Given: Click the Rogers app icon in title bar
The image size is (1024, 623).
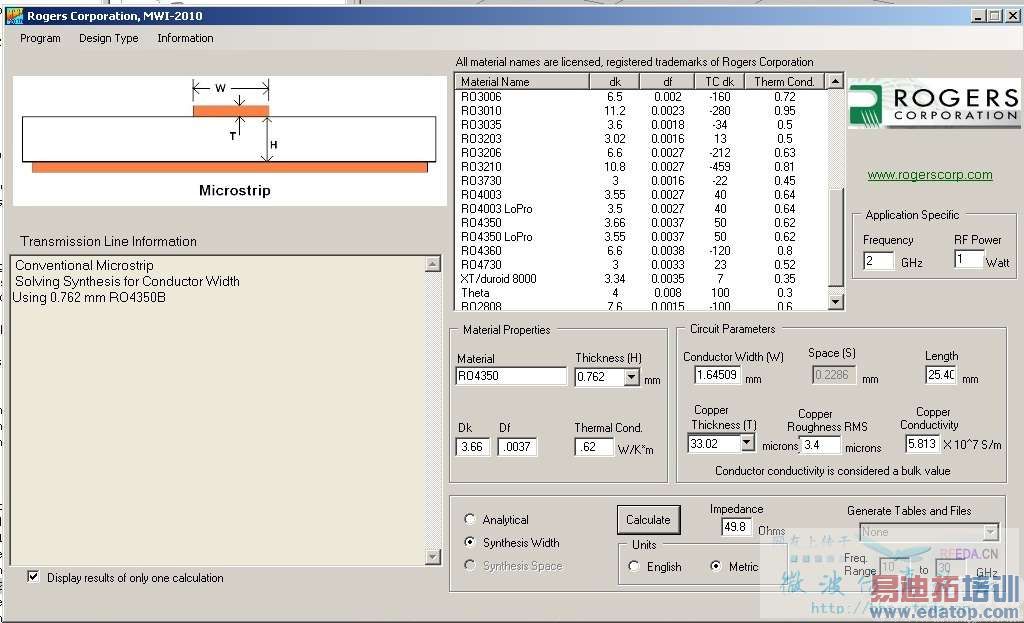Looking at the screenshot, I should pyautogui.click(x=14, y=16).
